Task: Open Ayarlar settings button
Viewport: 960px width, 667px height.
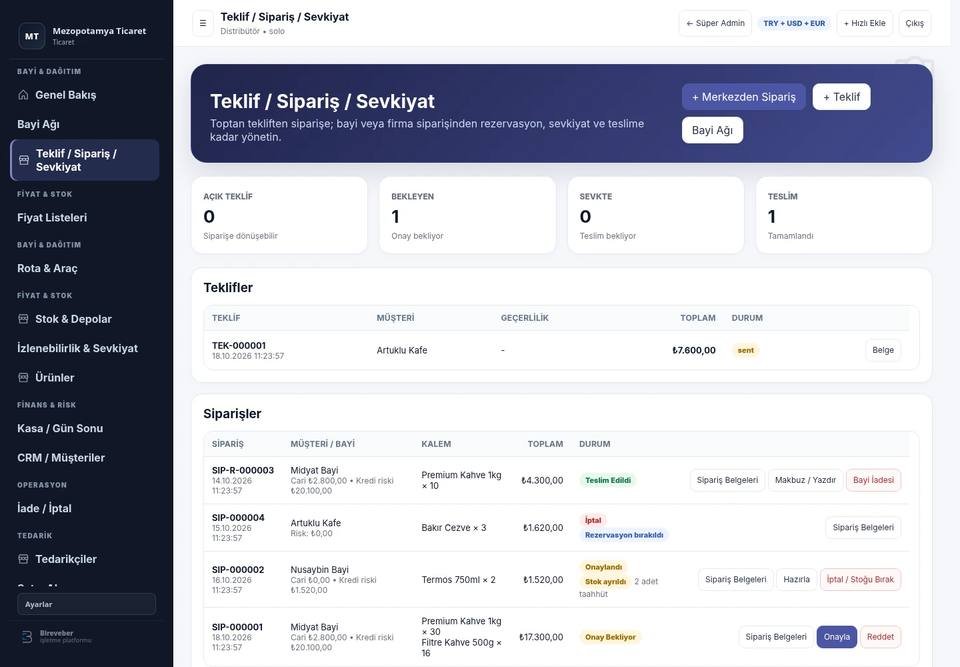Action: [86, 605]
